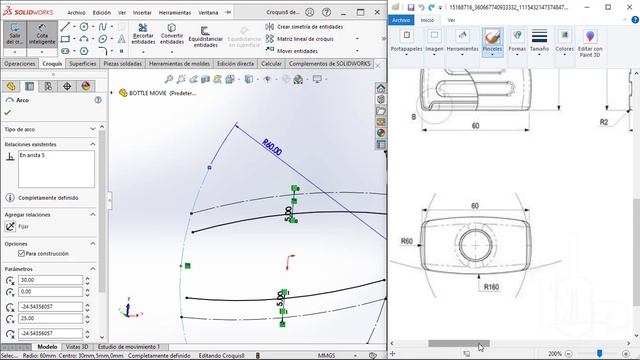Open Matriz lineal de croquis dropdown arrow
Viewport: 640px width, 360px height.
tap(357, 39)
